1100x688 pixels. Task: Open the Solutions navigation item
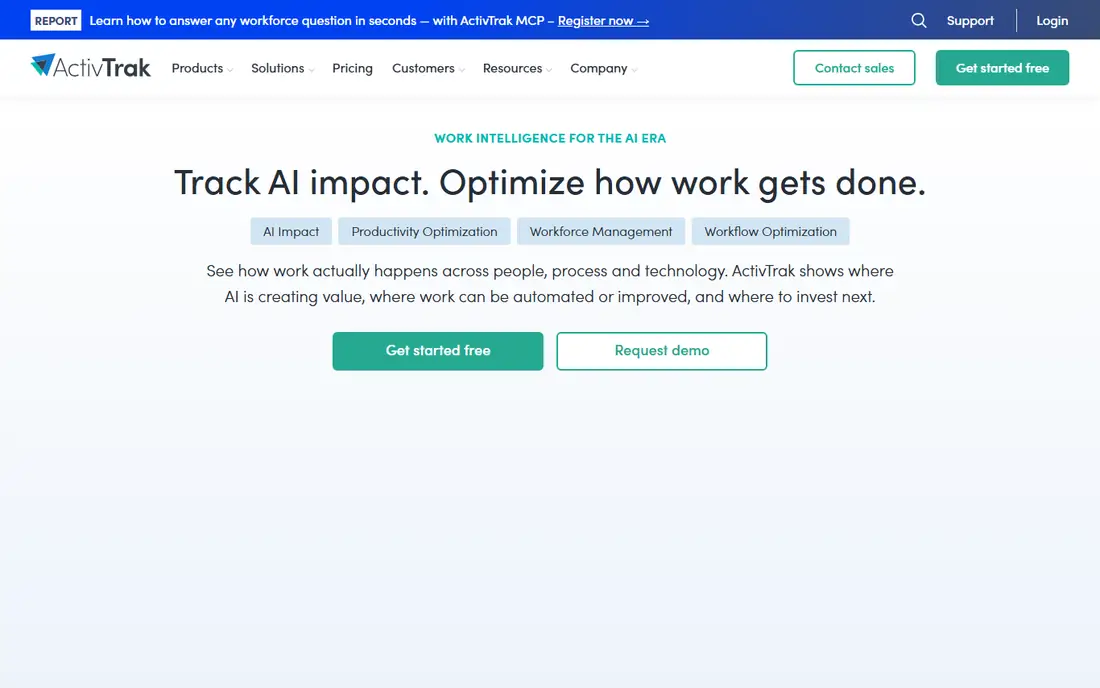[x=278, y=68]
